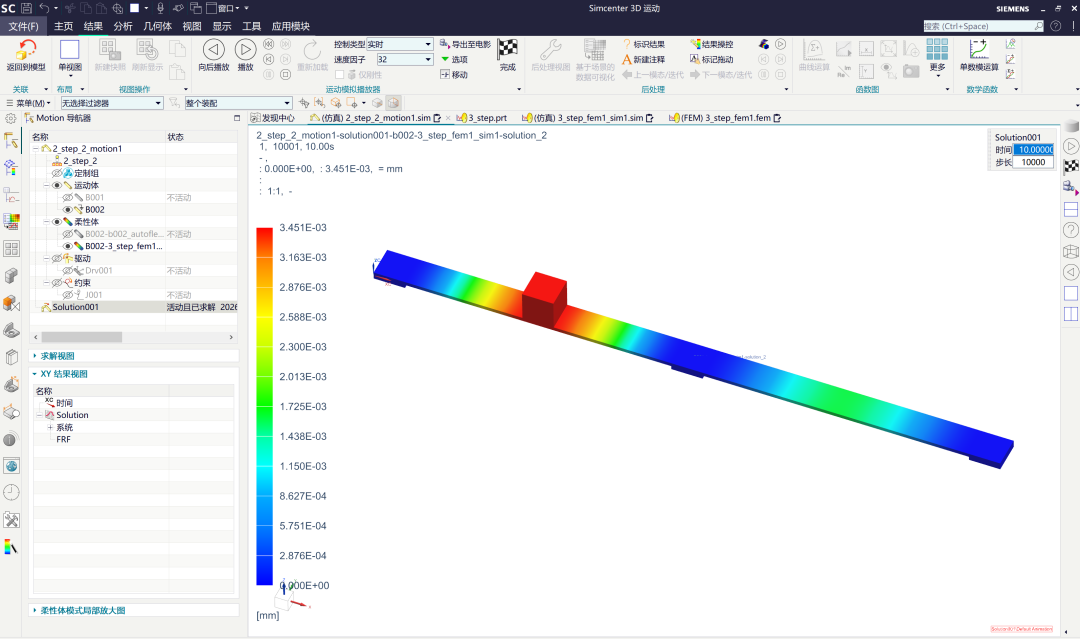Viewport: 1080px width, 639px height.
Task: Open the 整个装配 scope dropdown
Action: click(287, 103)
